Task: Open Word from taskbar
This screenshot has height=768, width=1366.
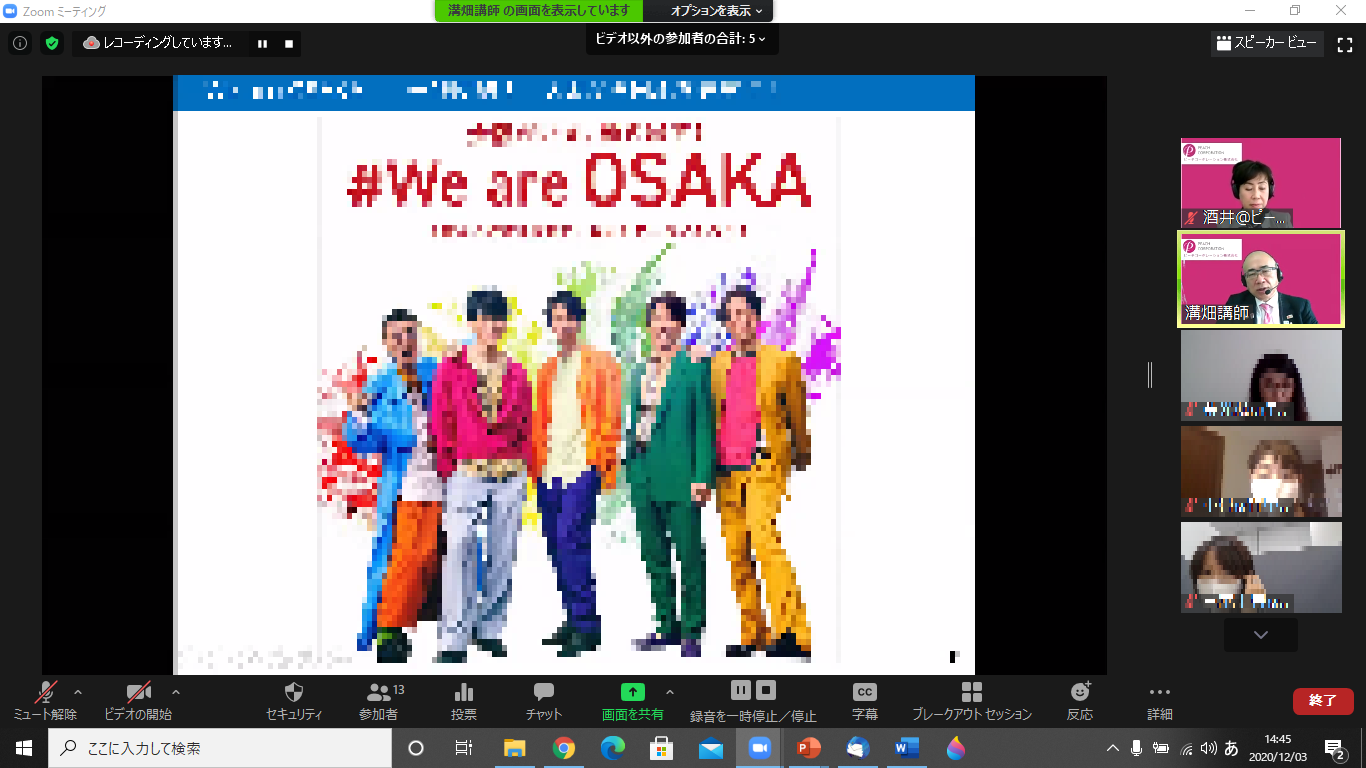Action: tap(906, 748)
